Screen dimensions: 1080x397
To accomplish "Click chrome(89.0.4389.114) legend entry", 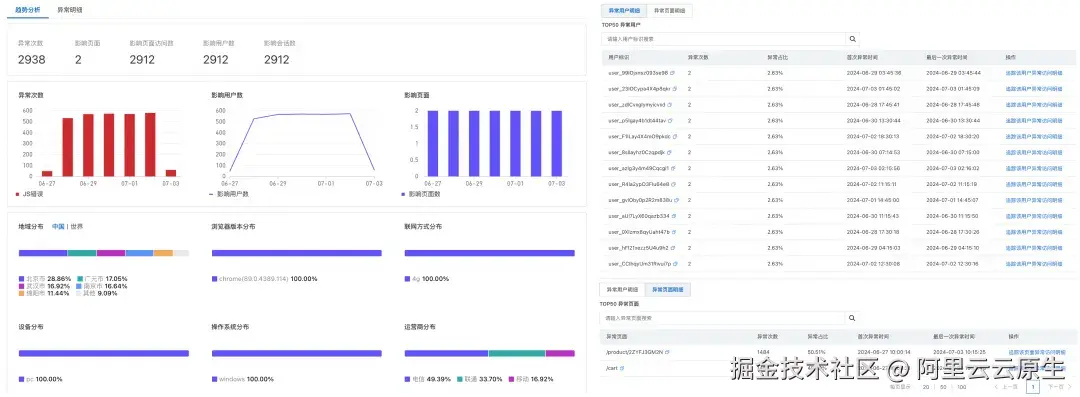I will pyautogui.click(x=264, y=278).
